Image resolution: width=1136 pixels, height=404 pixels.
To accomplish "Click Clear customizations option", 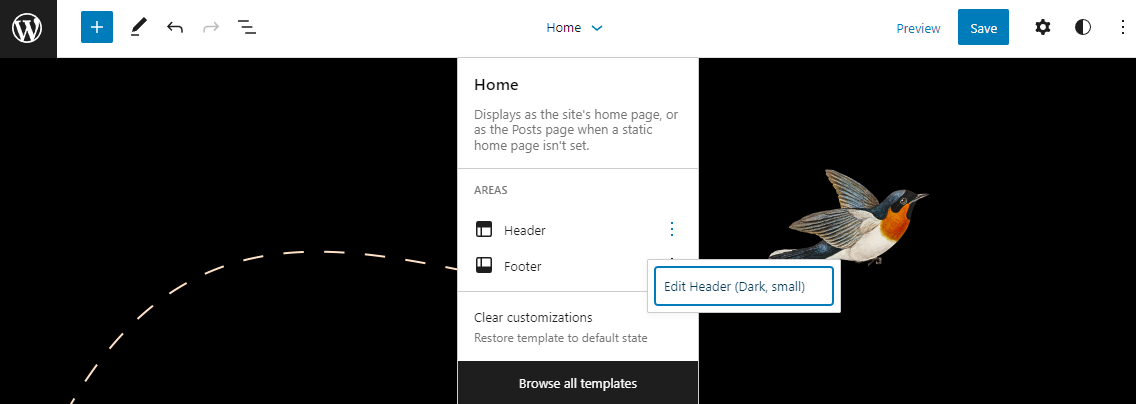I will pyautogui.click(x=533, y=318).
